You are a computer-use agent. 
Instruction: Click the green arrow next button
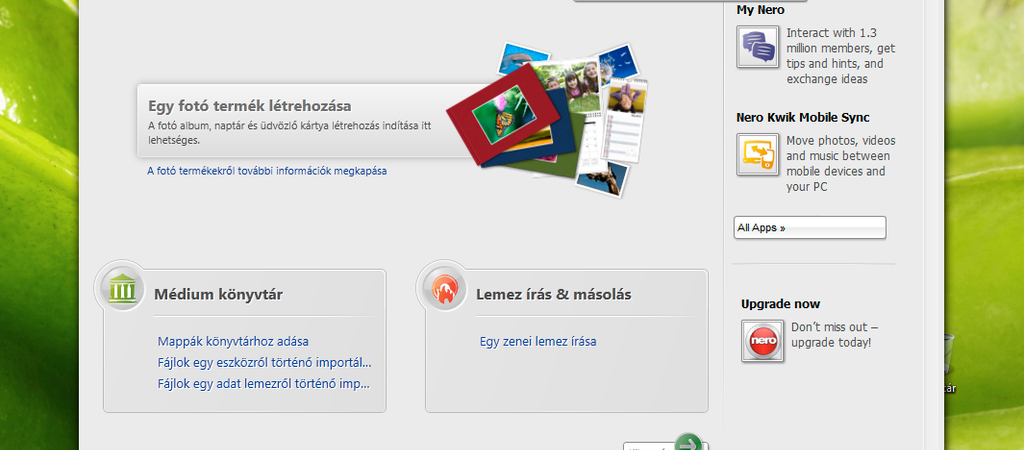click(x=688, y=443)
